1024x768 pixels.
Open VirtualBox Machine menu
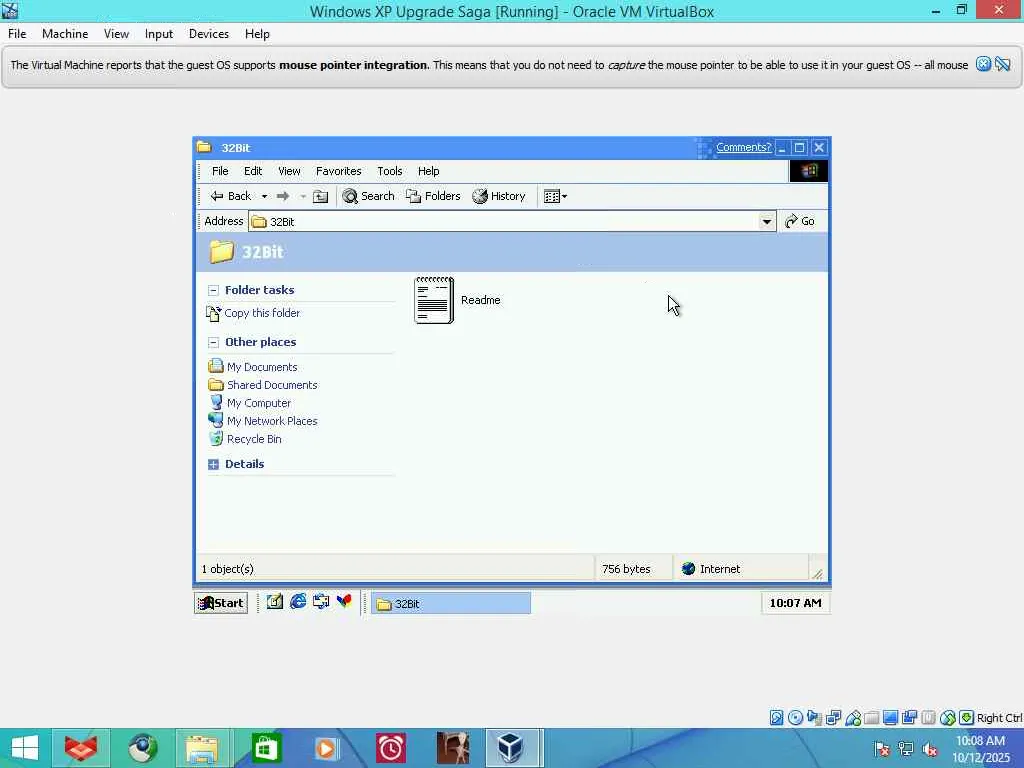[65, 34]
